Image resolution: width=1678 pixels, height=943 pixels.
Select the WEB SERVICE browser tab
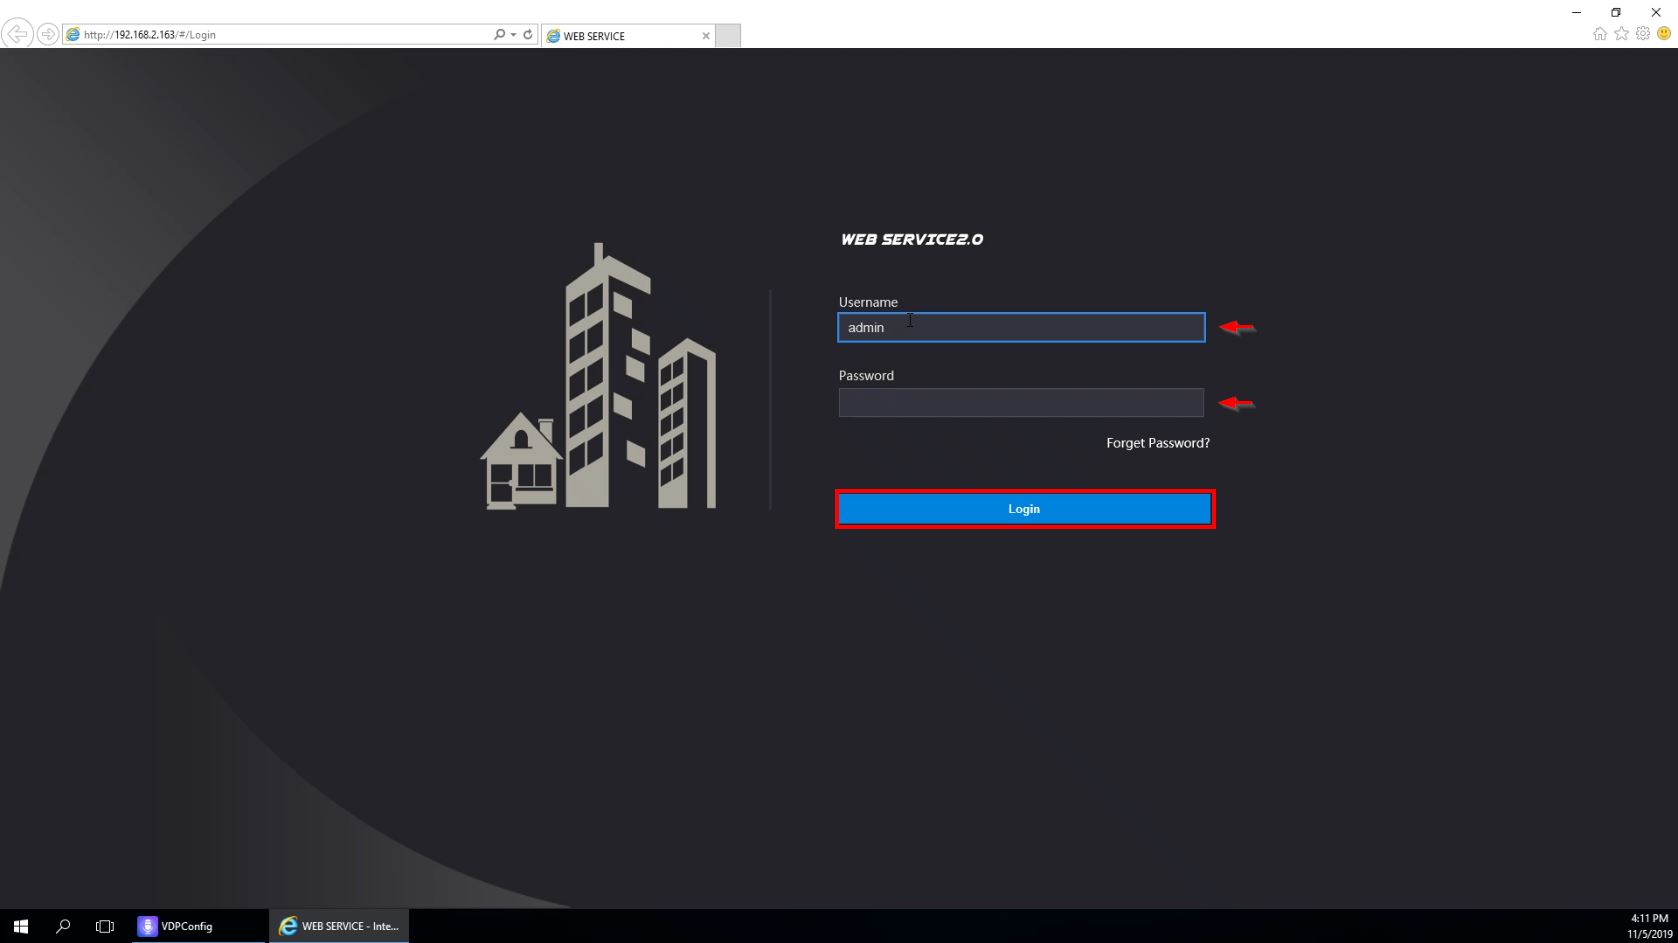click(627, 35)
